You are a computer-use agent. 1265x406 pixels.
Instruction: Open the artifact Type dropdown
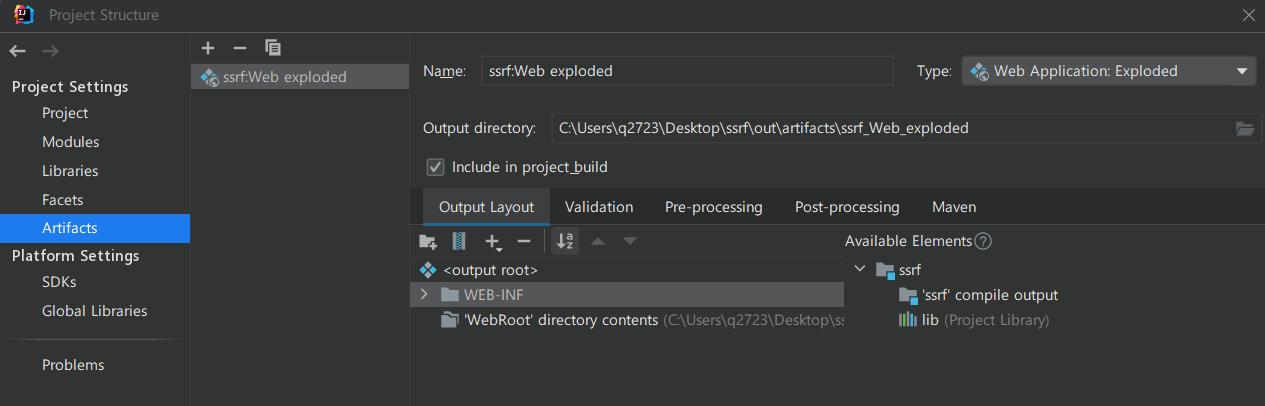pyautogui.click(x=1108, y=71)
